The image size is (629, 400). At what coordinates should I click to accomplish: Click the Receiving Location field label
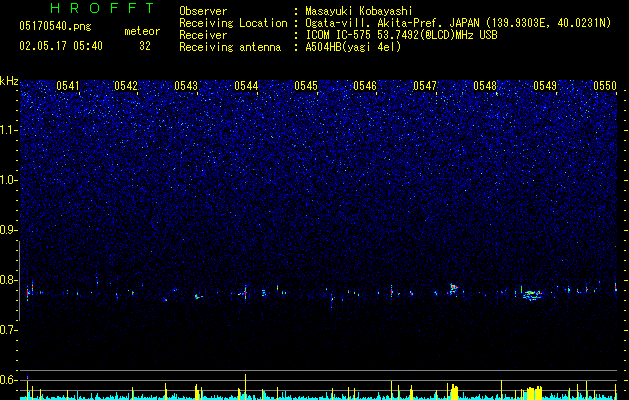(233, 23)
